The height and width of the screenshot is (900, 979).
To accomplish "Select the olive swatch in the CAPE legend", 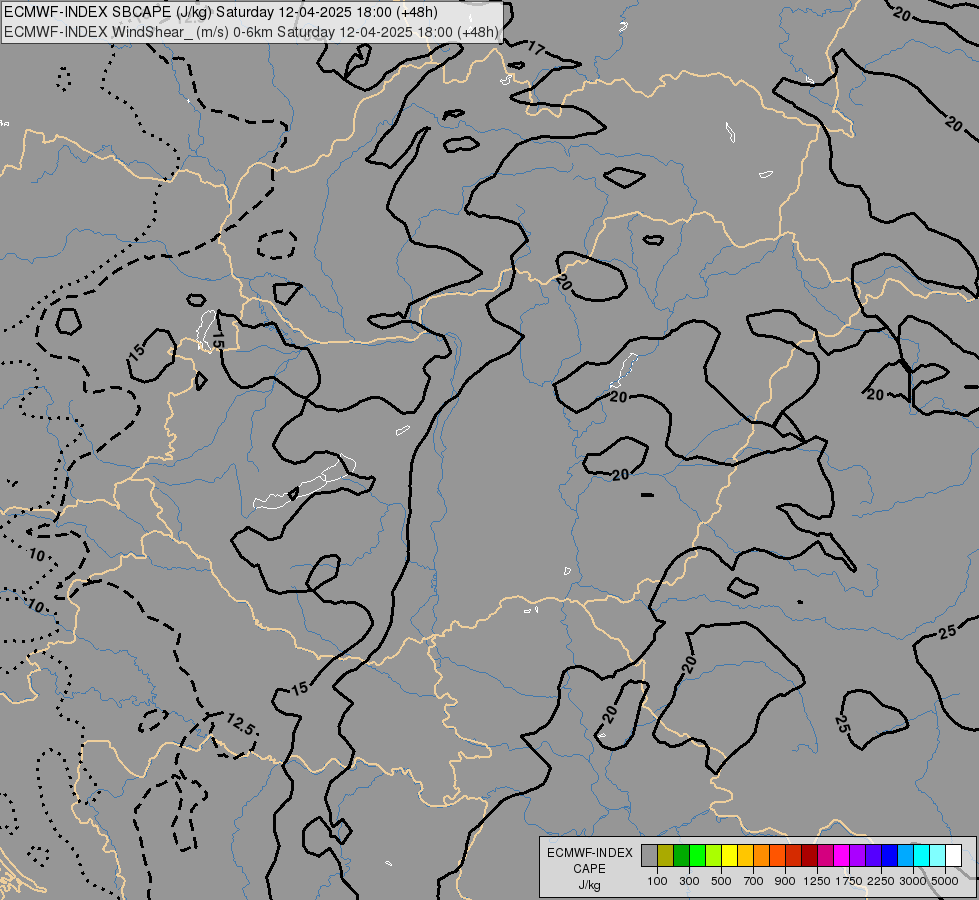I will coord(666,855).
